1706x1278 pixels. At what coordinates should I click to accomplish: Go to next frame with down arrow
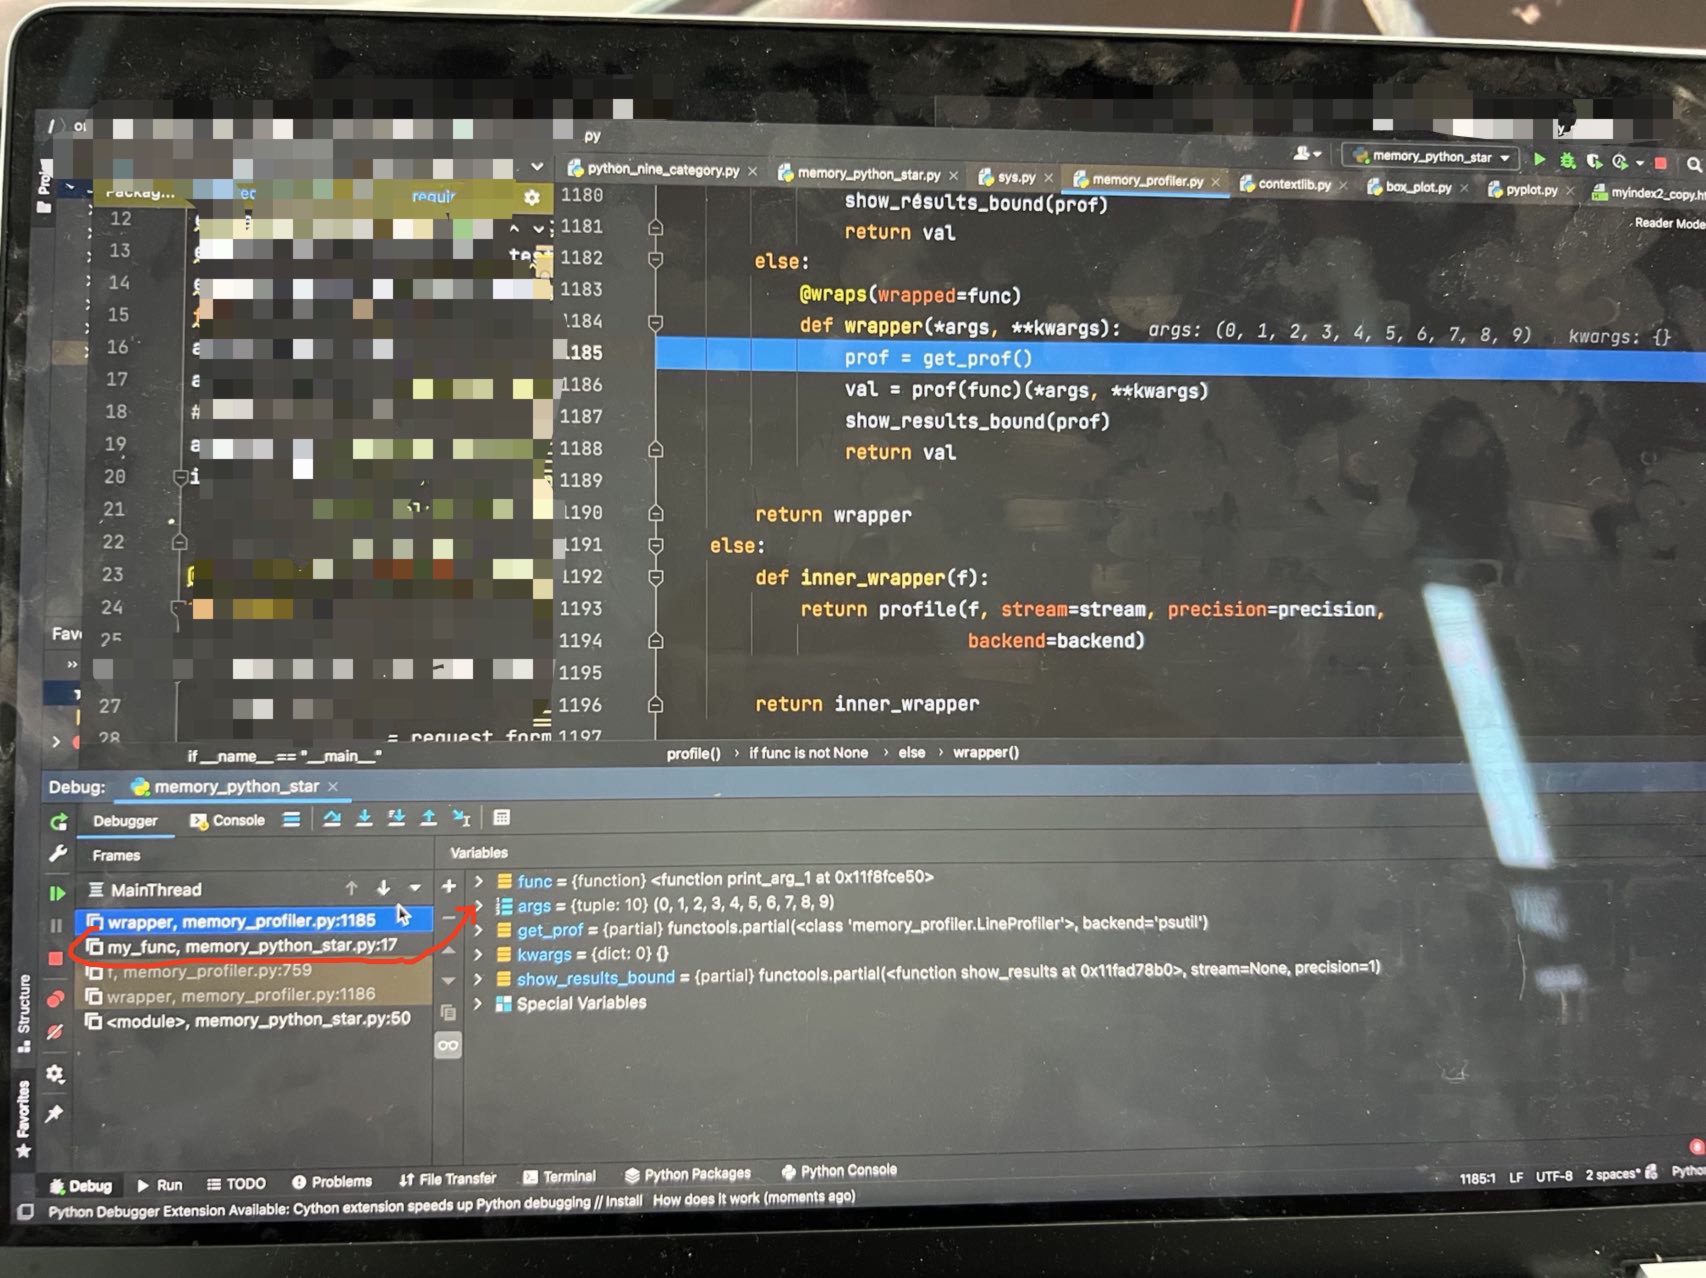(383, 887)
